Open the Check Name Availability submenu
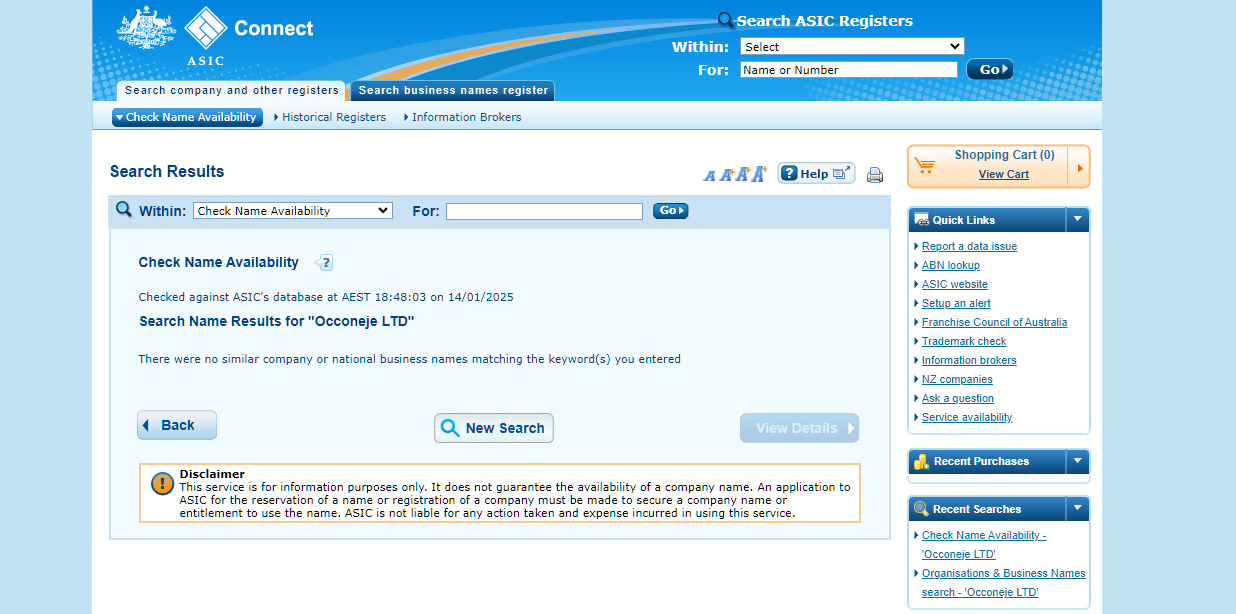This screenshot has height=614, width=1236. click(187, 117)
